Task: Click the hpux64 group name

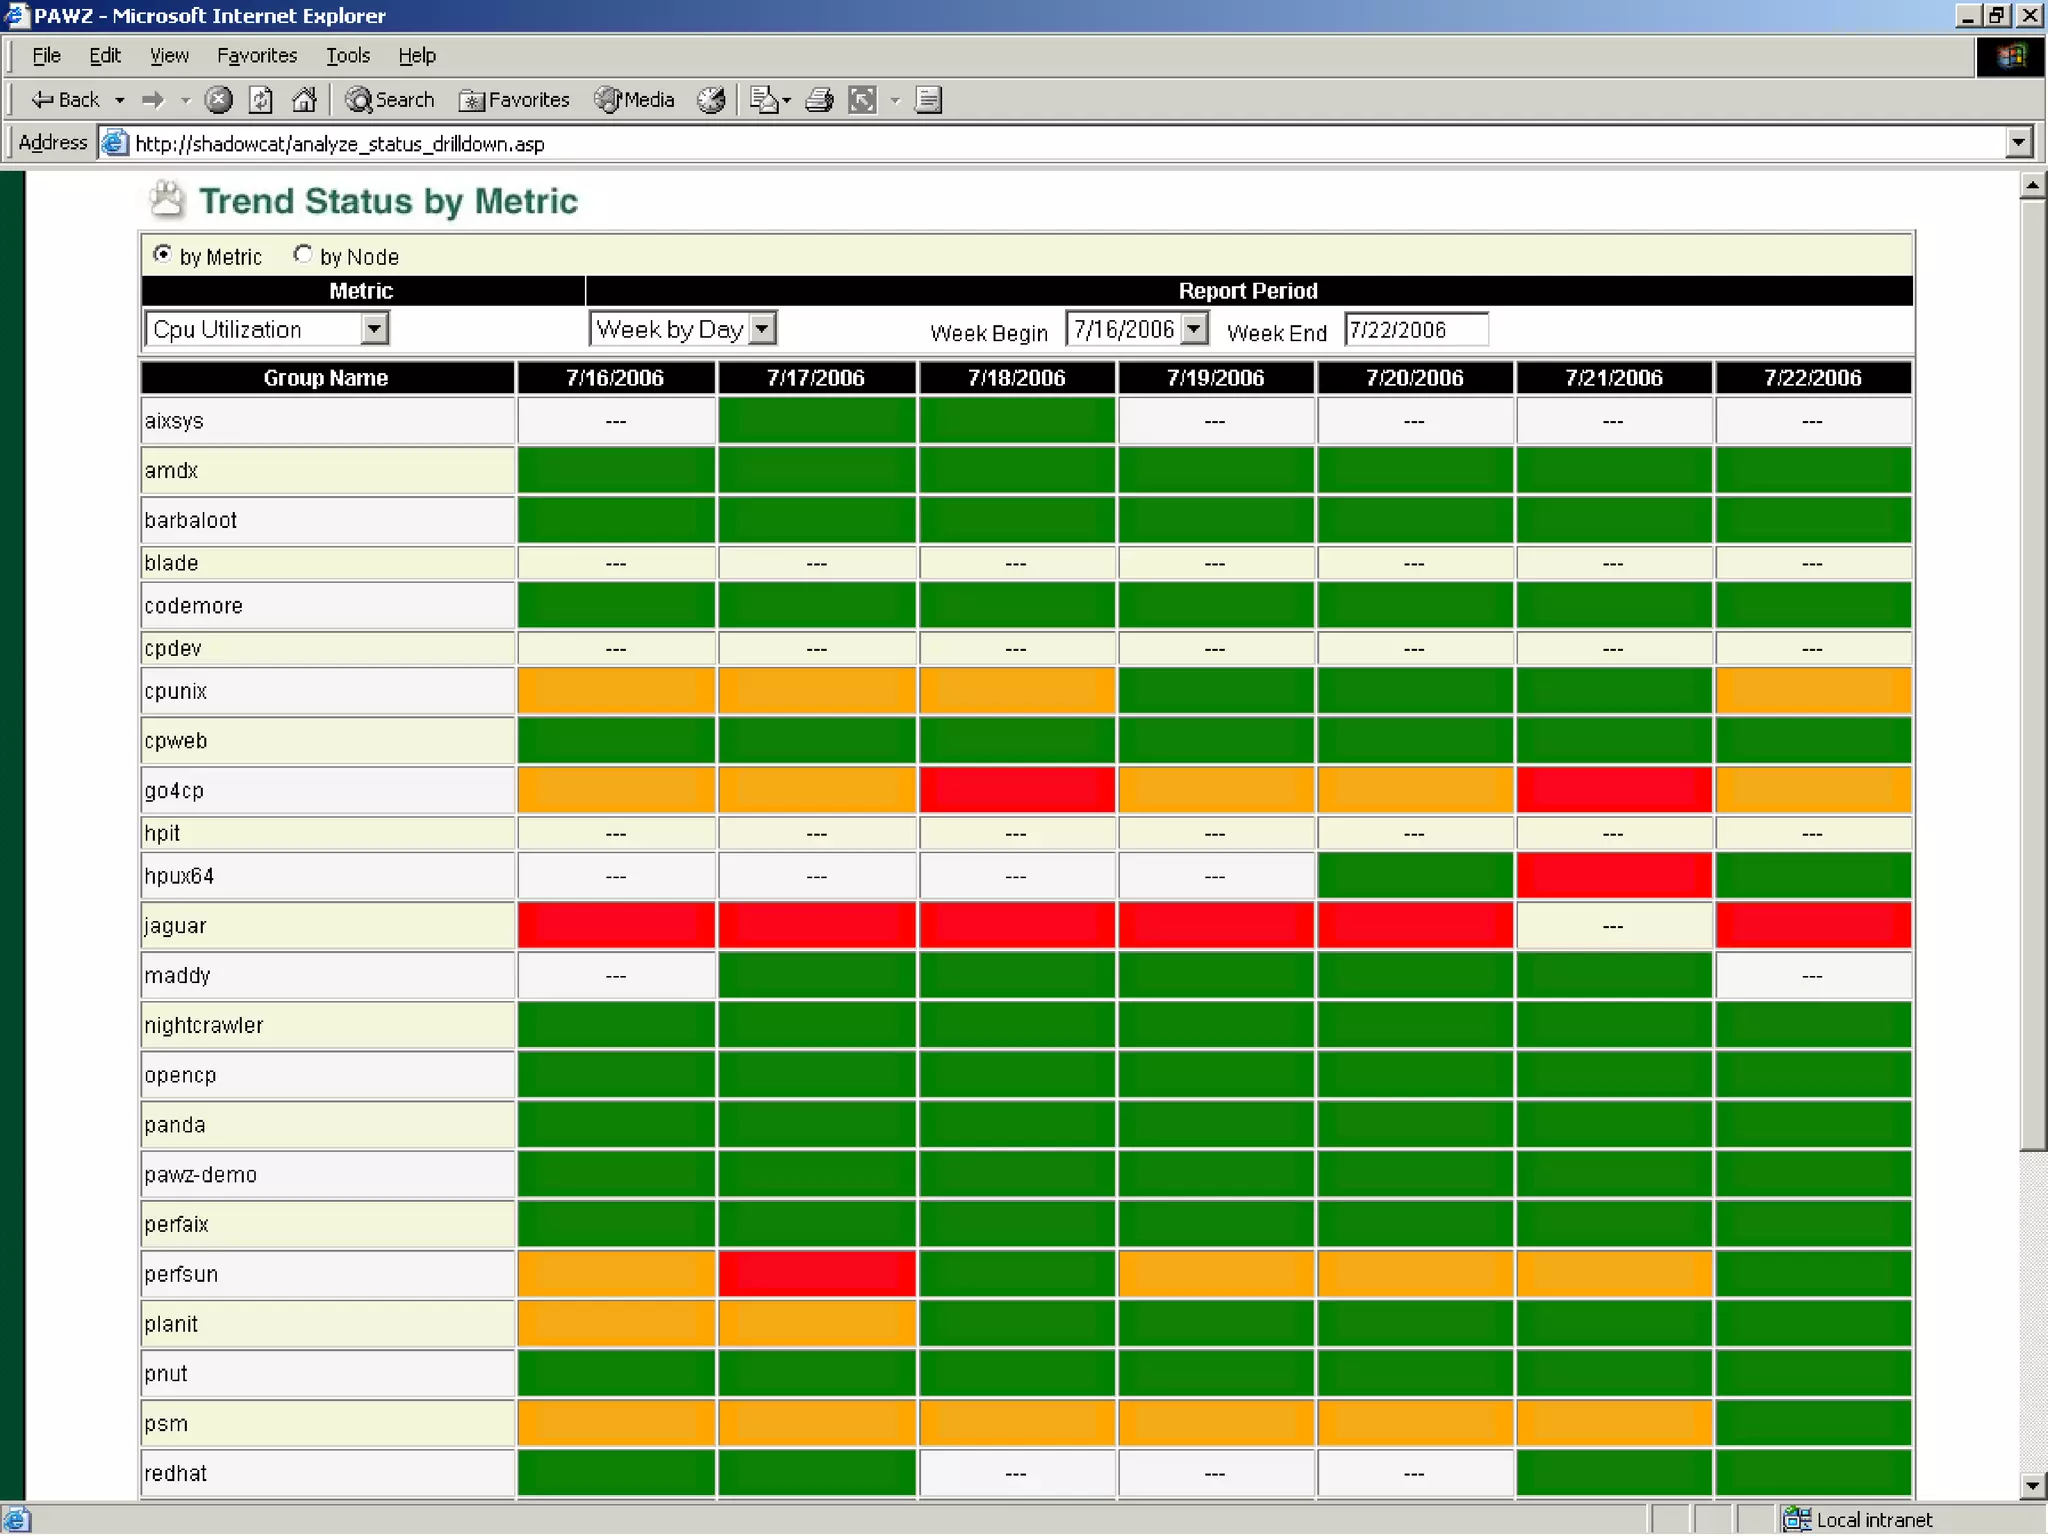Action: click(179, 877)
